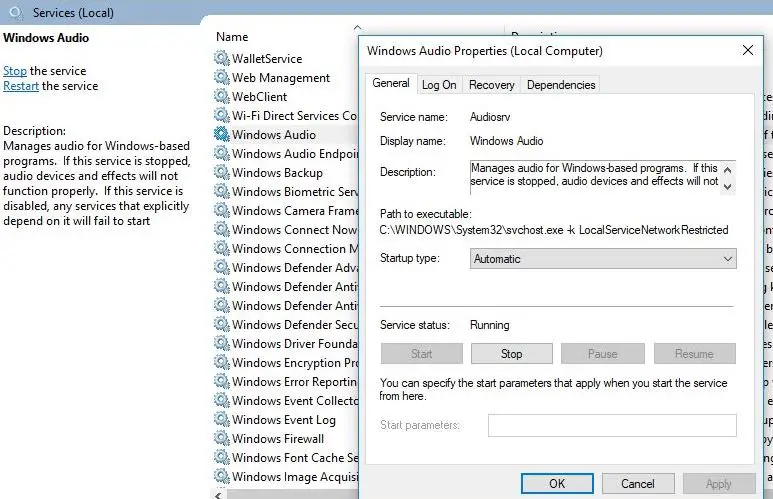This screenshot has height=499, width=773.
Task: Click the Web Management gear icon
Action: [222, 77]
